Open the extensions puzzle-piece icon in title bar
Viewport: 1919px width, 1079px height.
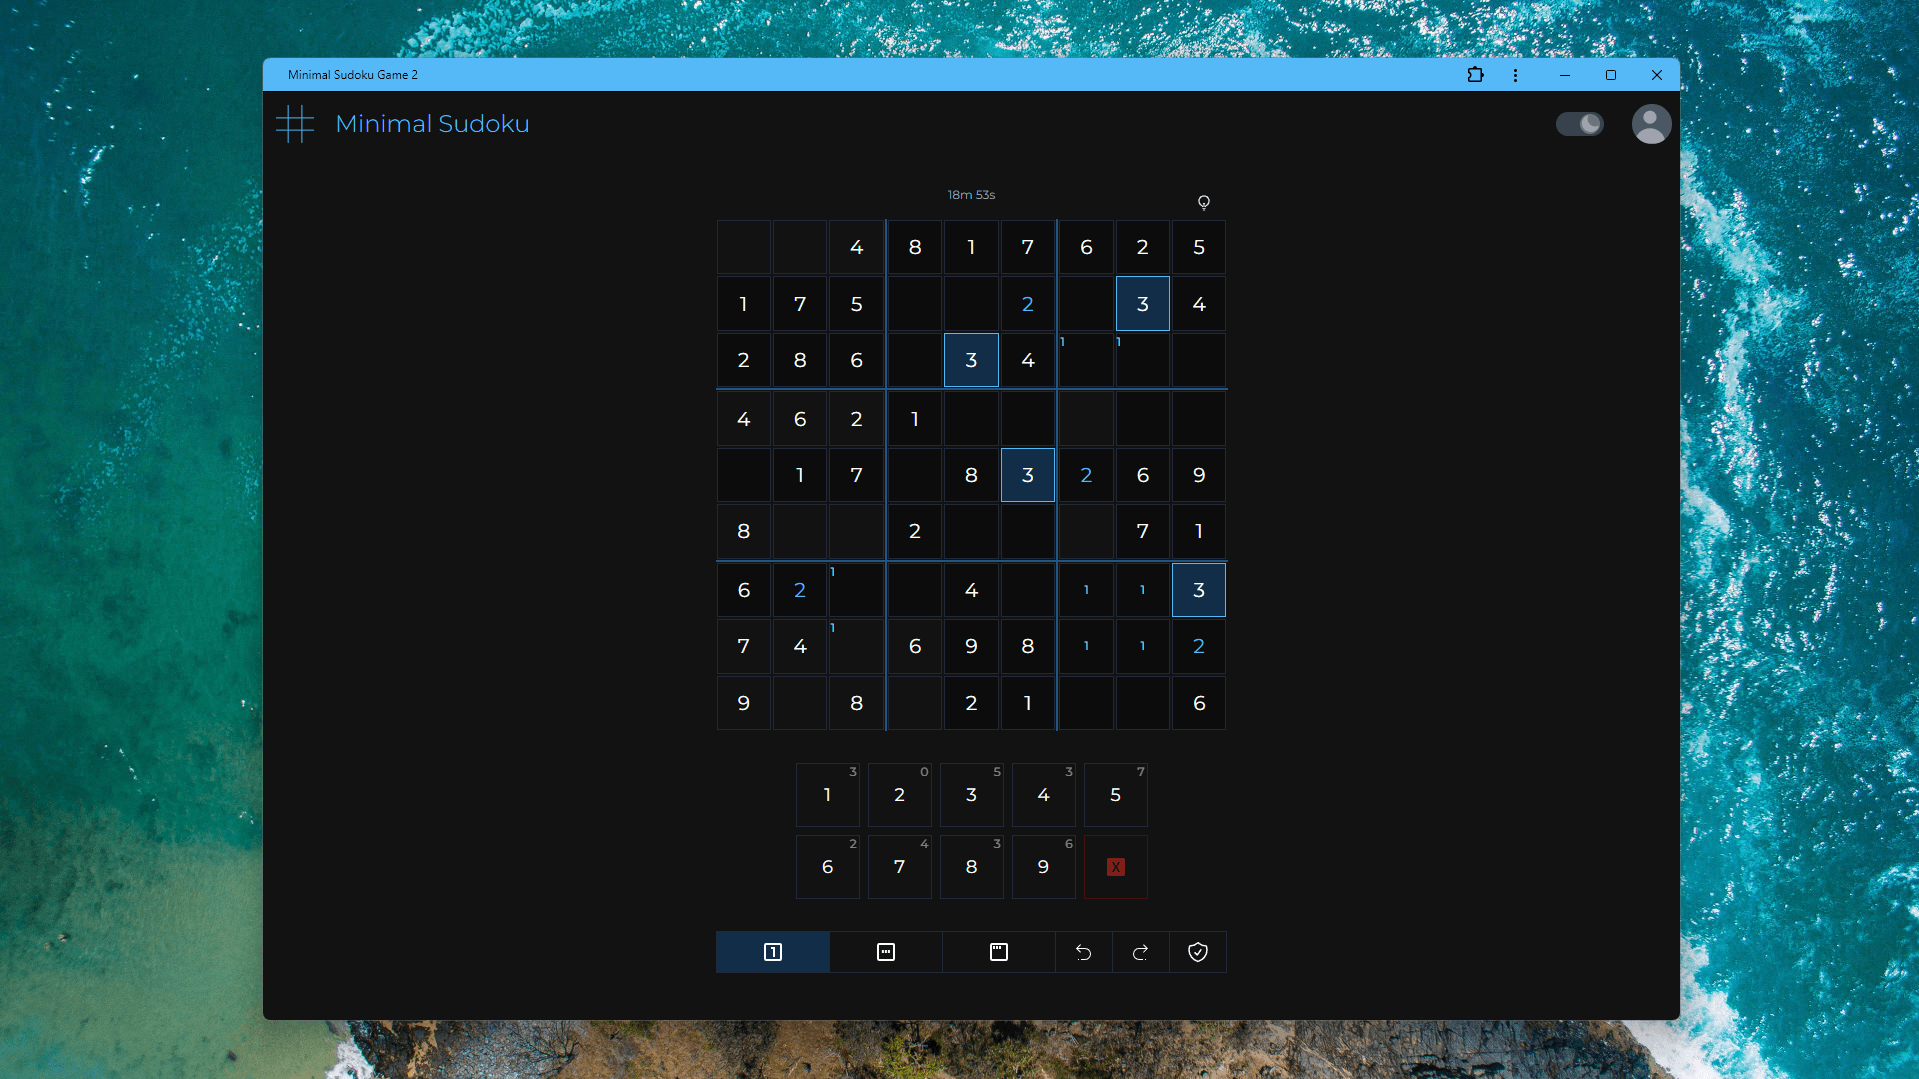tap(1475, 75)
